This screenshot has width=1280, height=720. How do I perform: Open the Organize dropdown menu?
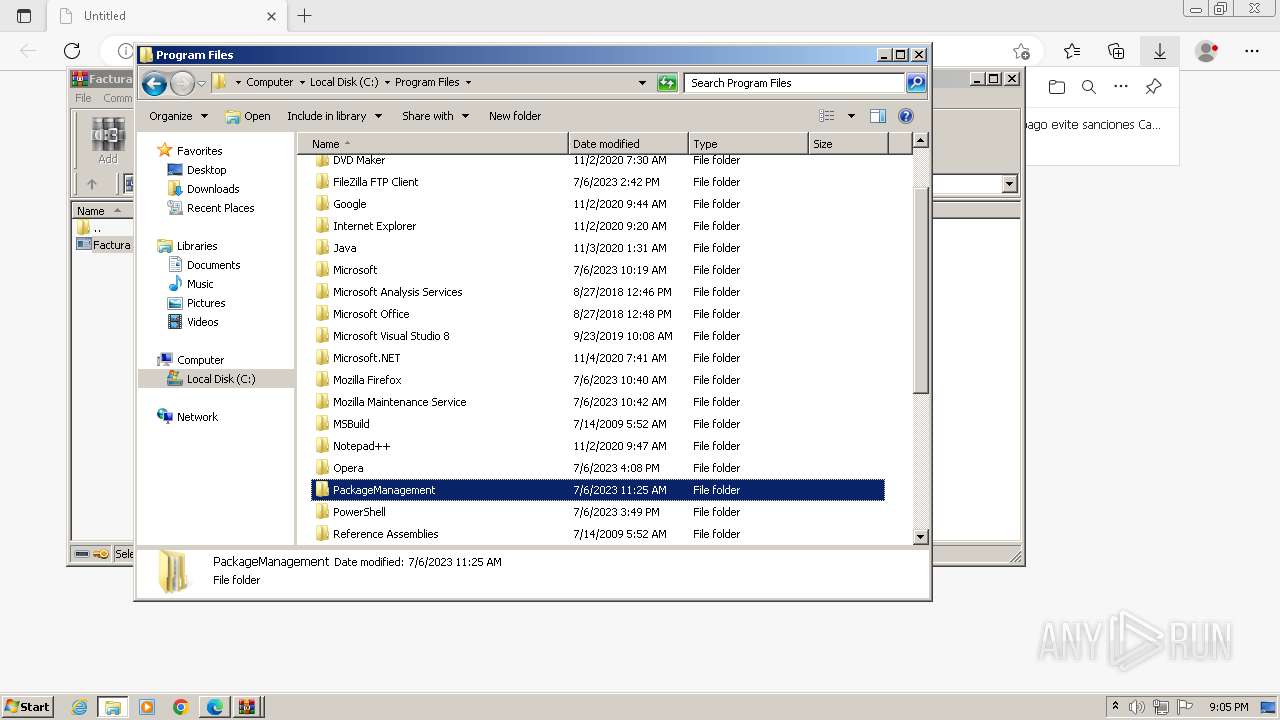pyautogui.click(x=178, y=116)
